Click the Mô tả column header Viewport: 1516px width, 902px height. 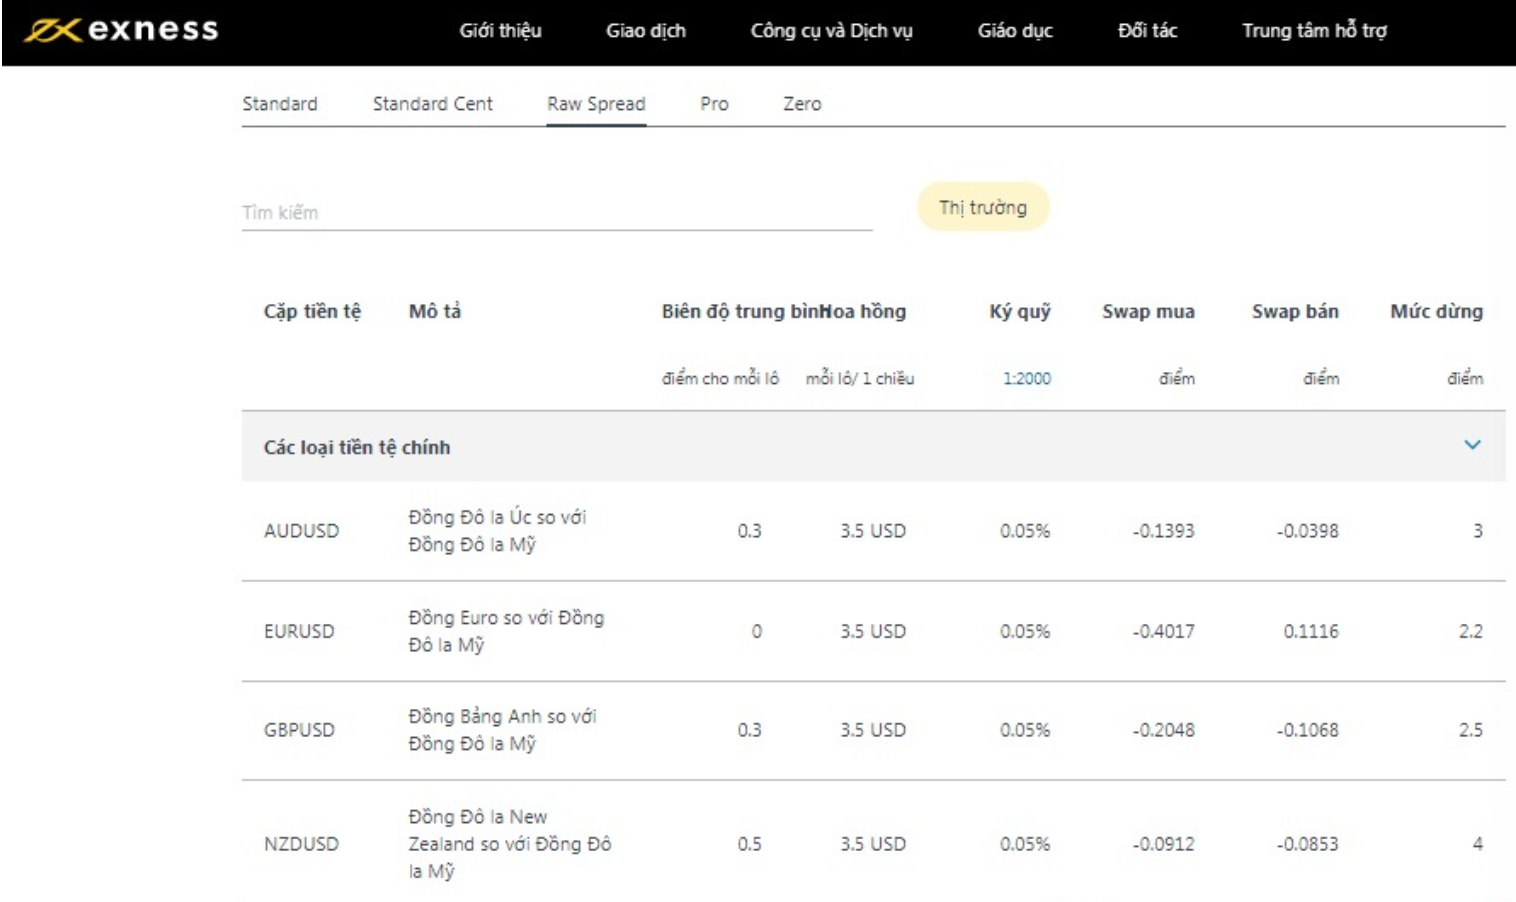tap(435, 311)
